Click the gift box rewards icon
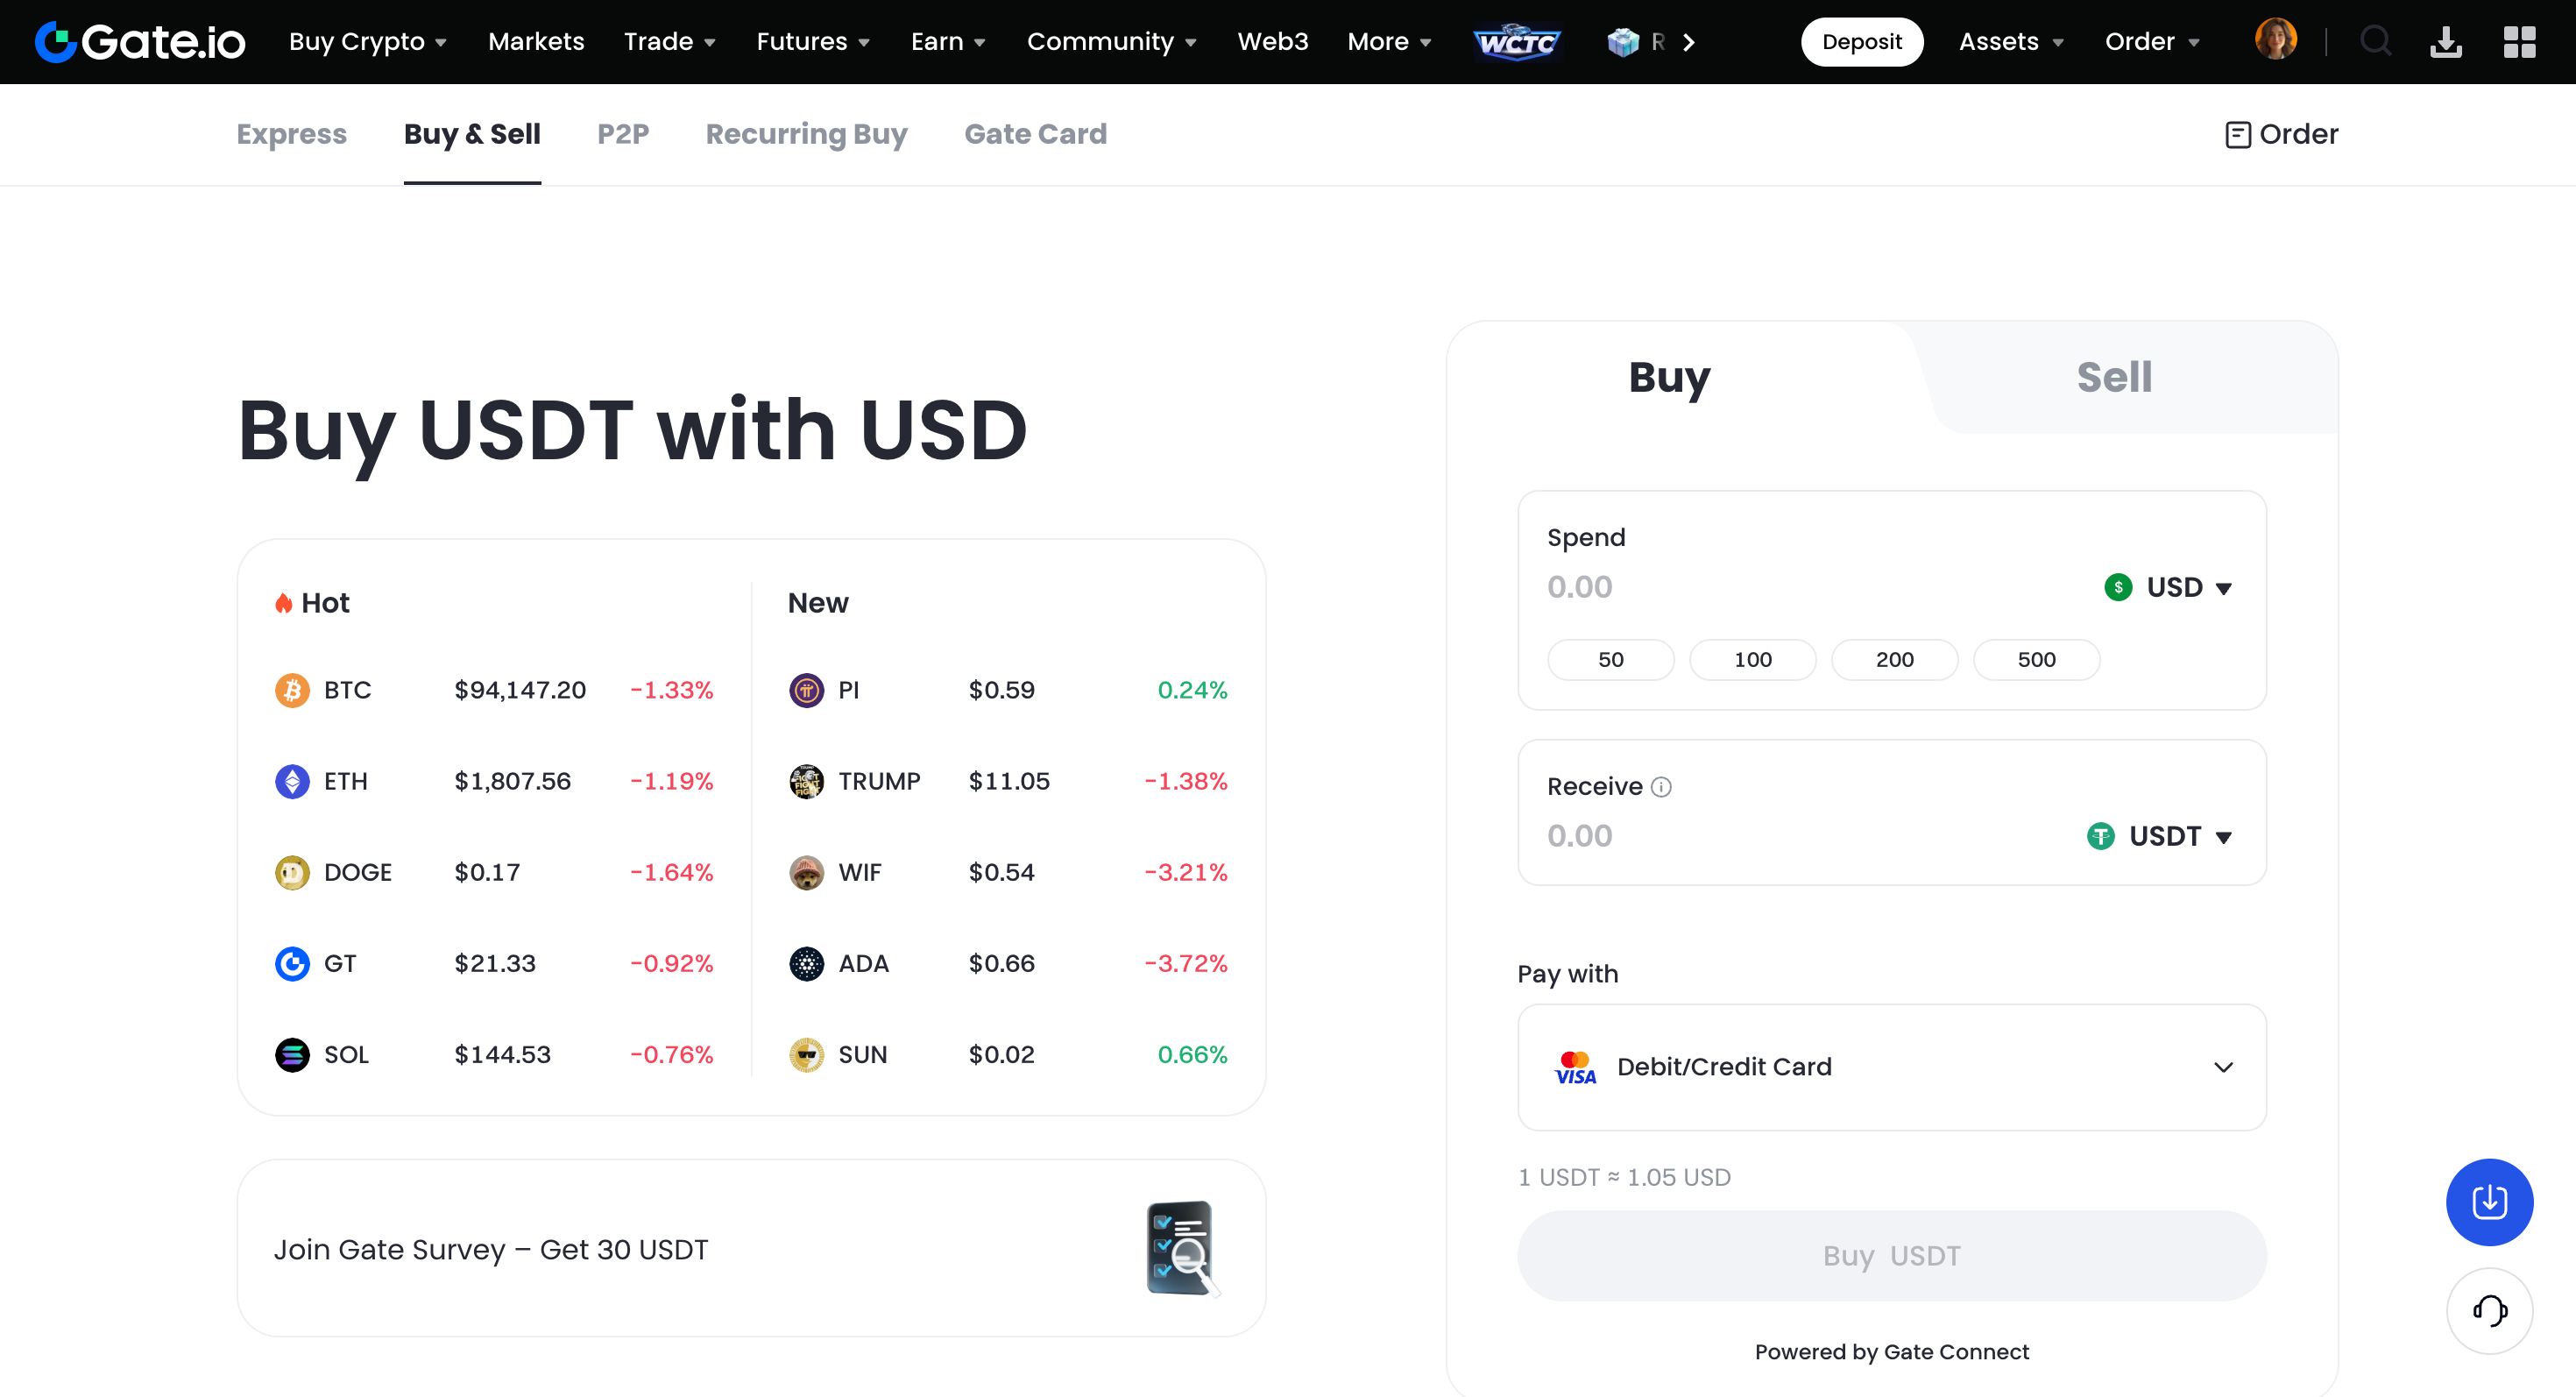The width and height of the screenshot is (2576, 1397). (1625, 41)
